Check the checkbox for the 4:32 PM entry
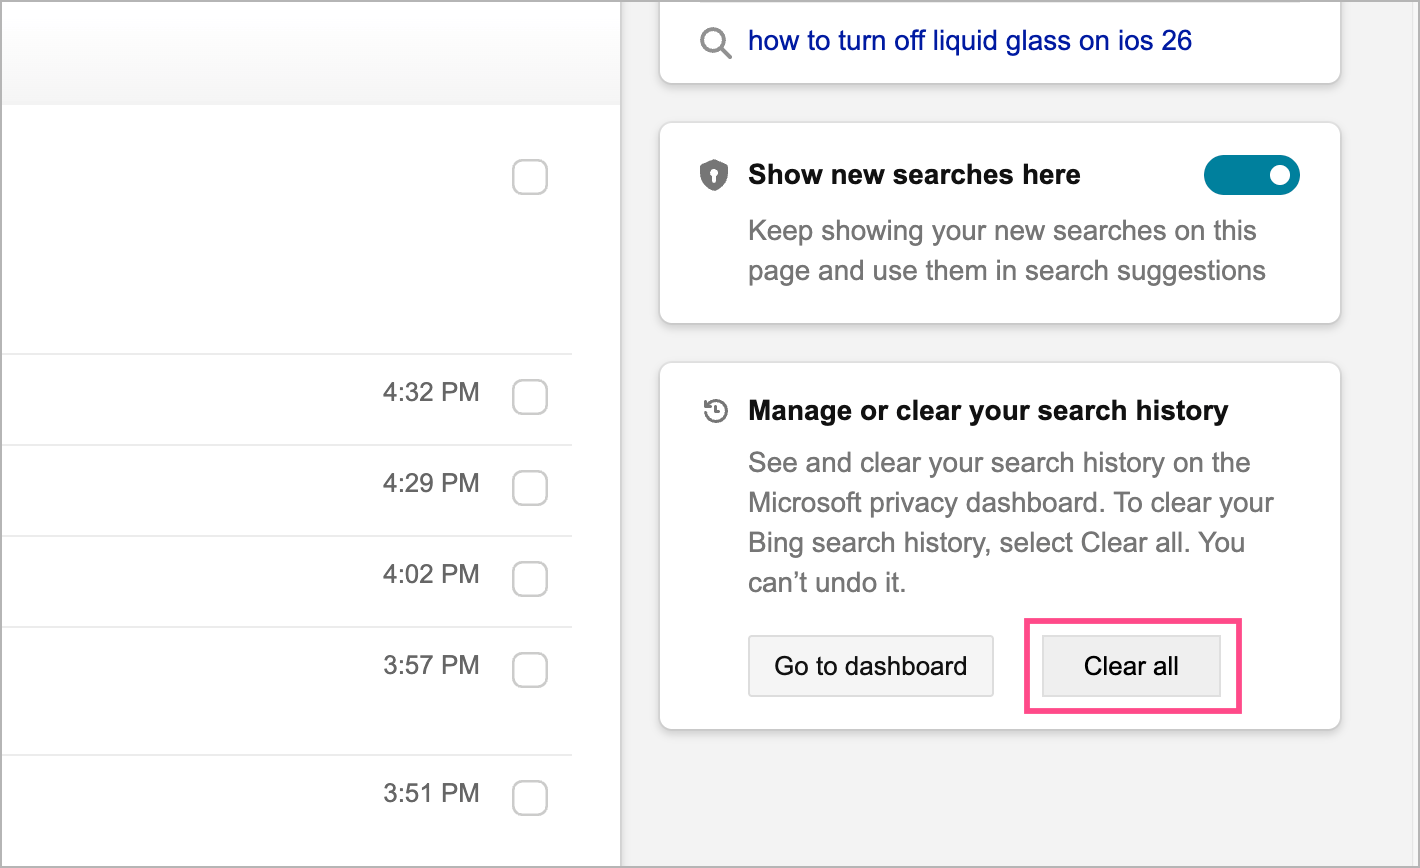 (x=530, y=397)
